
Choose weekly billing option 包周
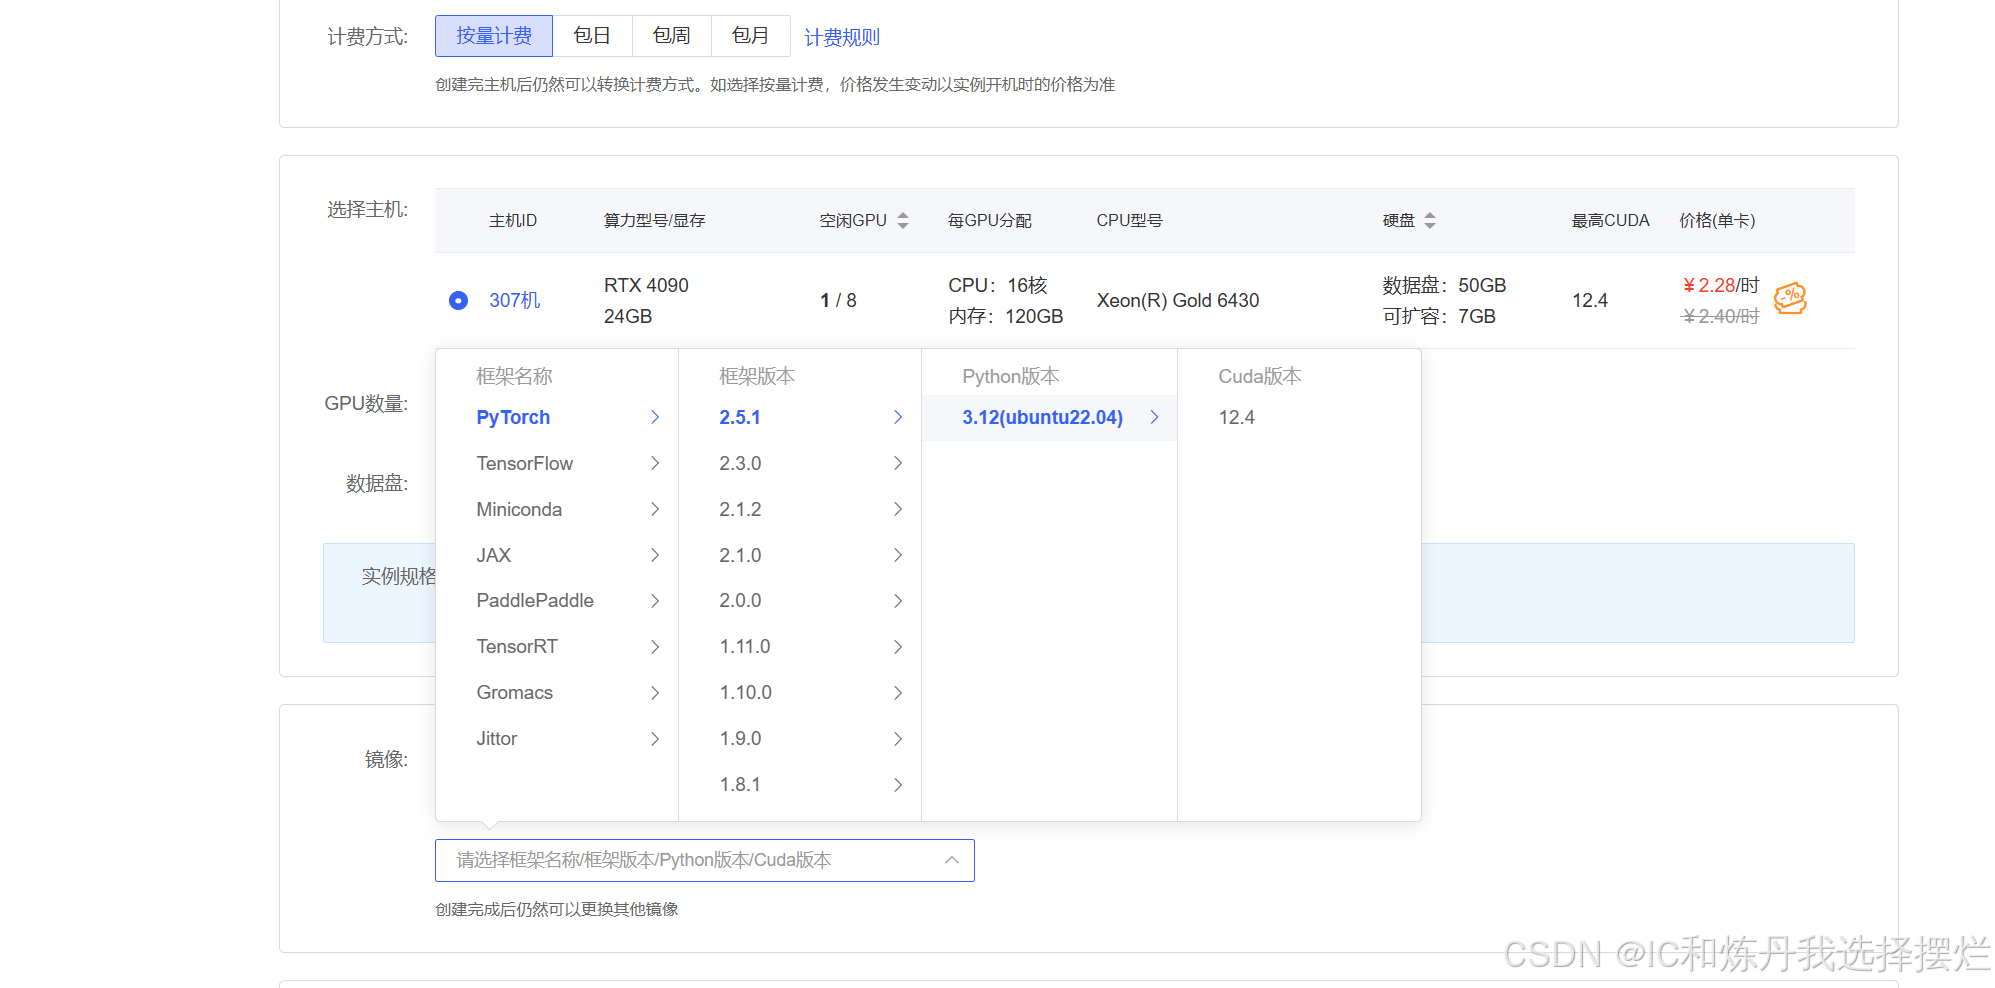coord(671,36)
